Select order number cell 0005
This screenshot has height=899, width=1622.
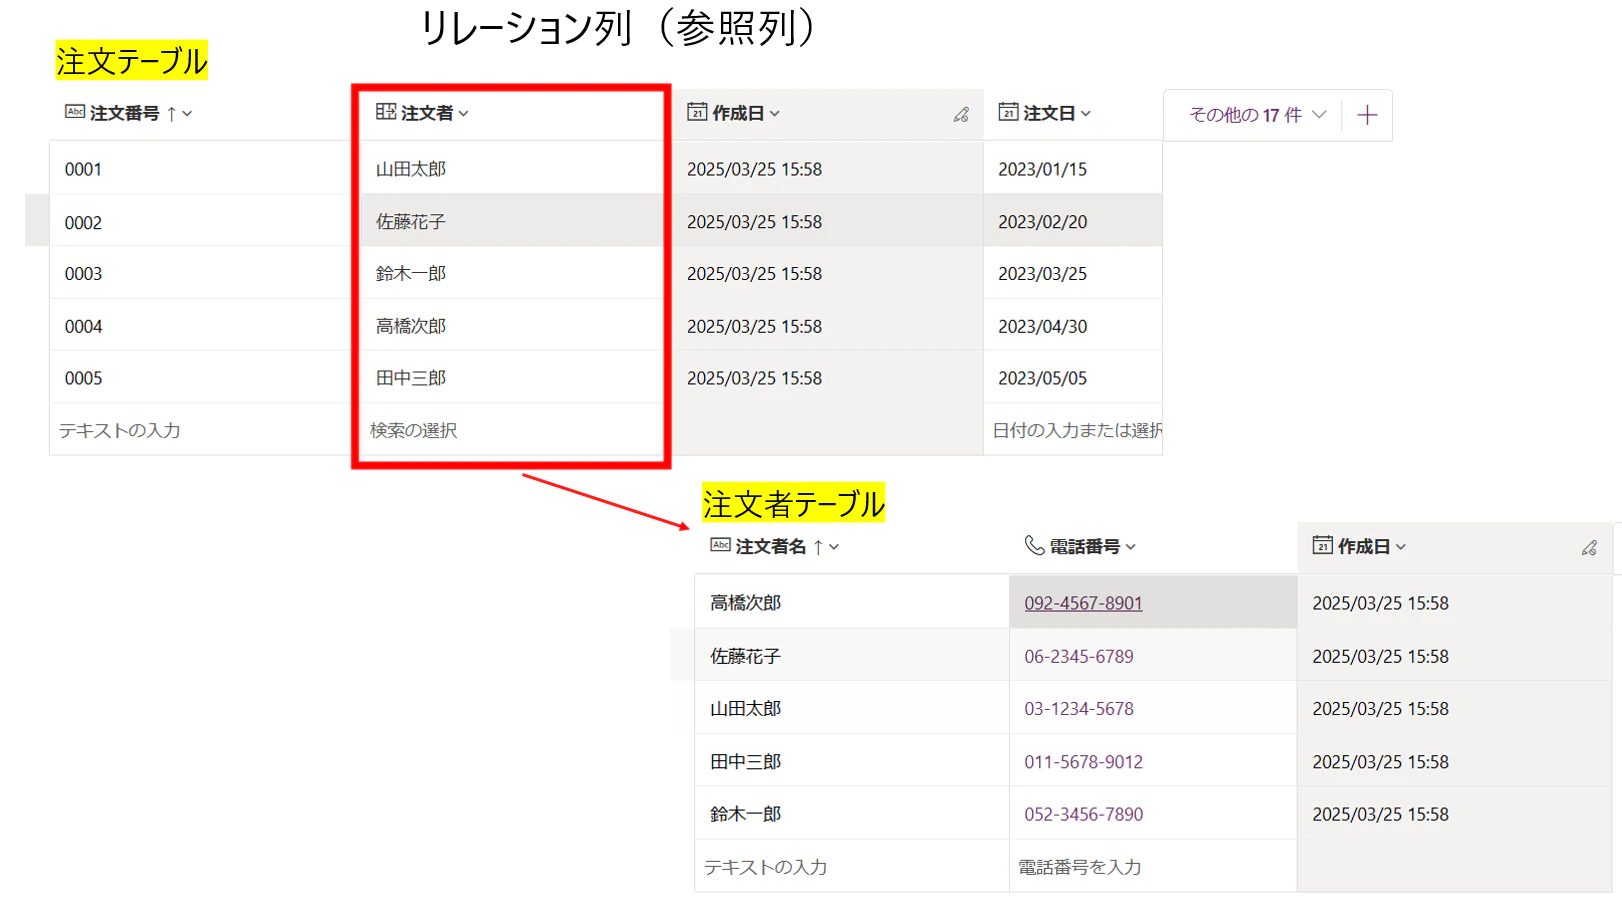tap(200, 378)
